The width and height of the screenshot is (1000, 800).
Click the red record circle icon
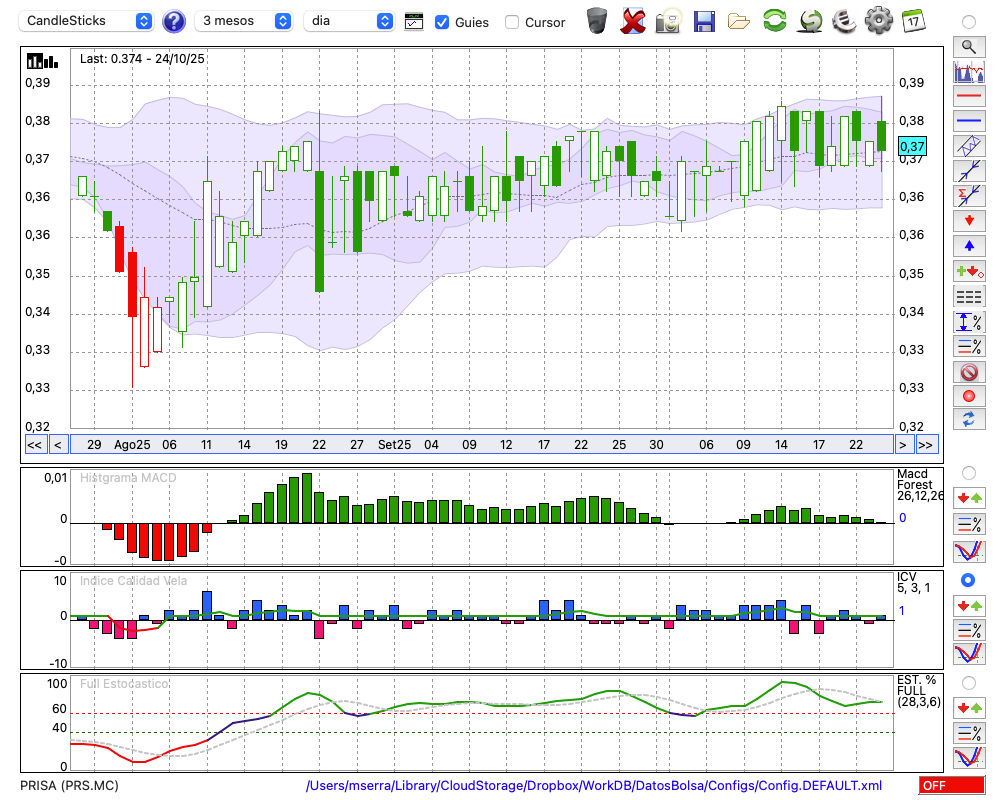coord(969,396)
